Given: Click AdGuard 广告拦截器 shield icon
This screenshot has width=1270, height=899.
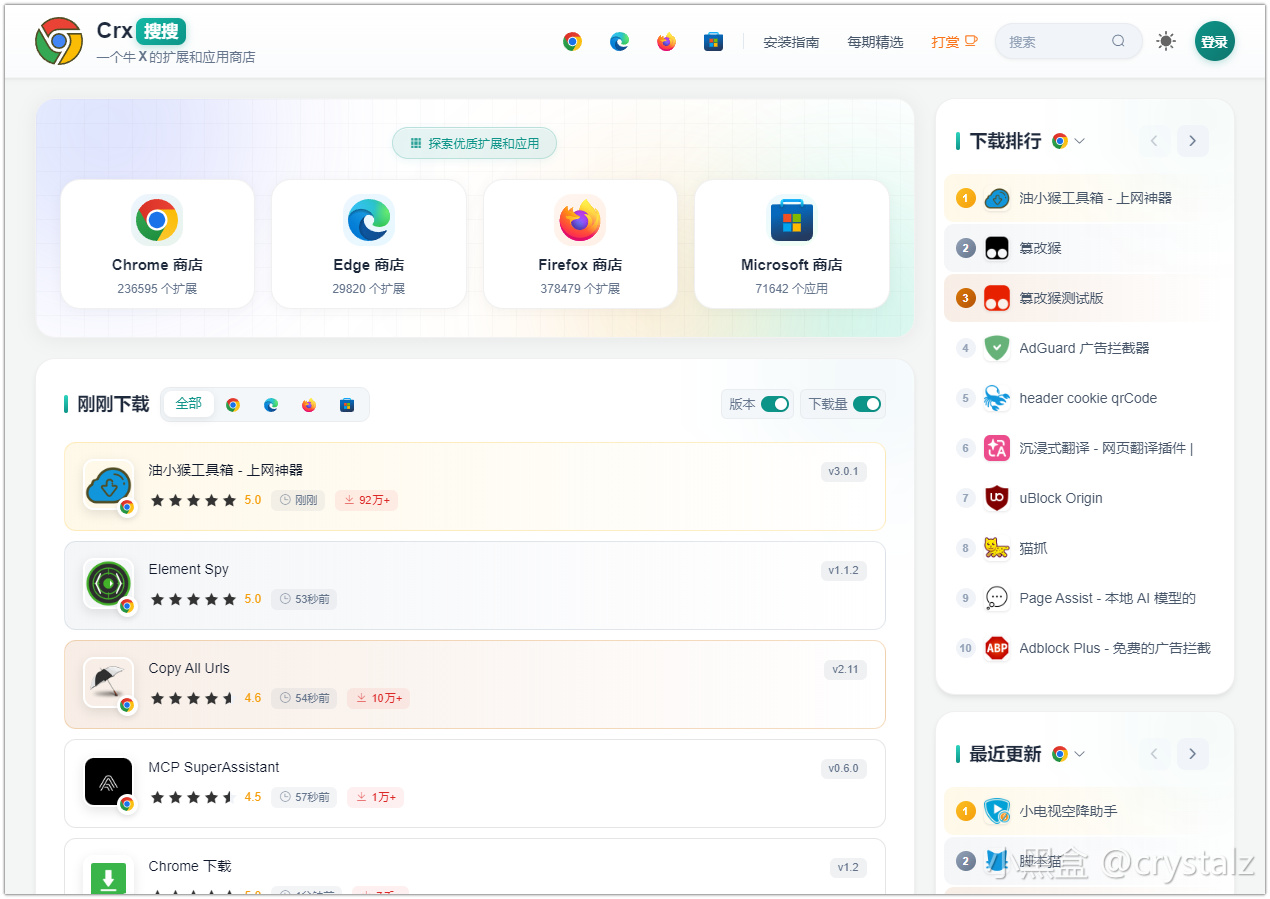Looking at the screenshot, I should (x=997, y=348).
